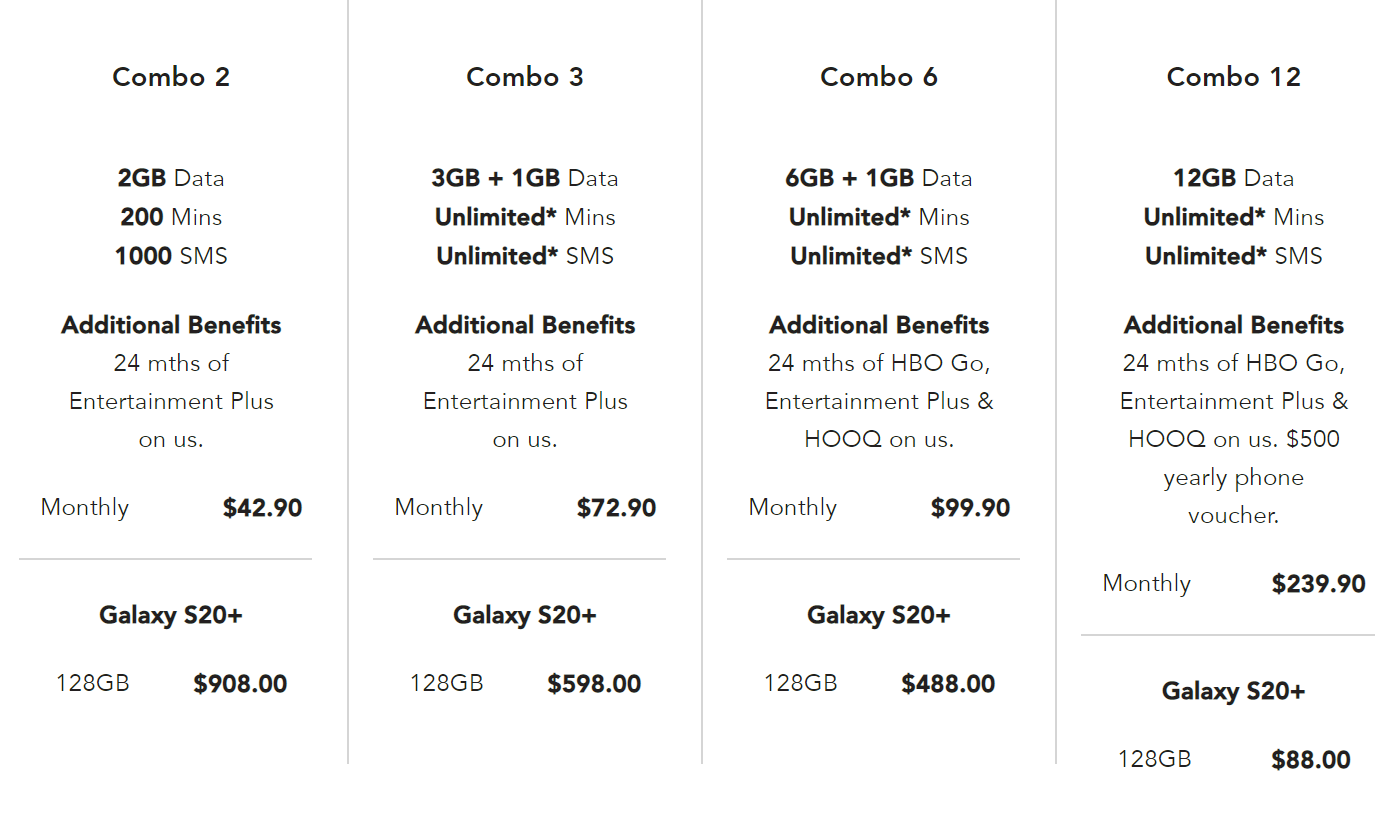Click Galaxy S20+ under Combo 12
The image size is (1396, 836).
1234,691
